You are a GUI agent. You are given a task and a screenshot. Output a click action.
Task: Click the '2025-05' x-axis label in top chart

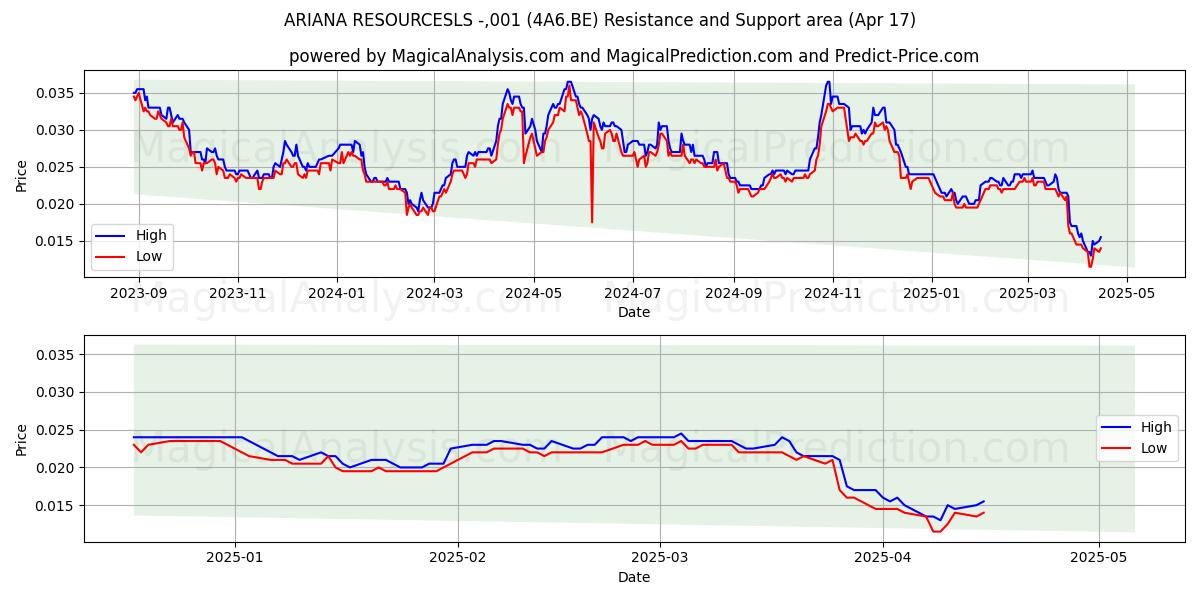click(x=1126, y=293)
